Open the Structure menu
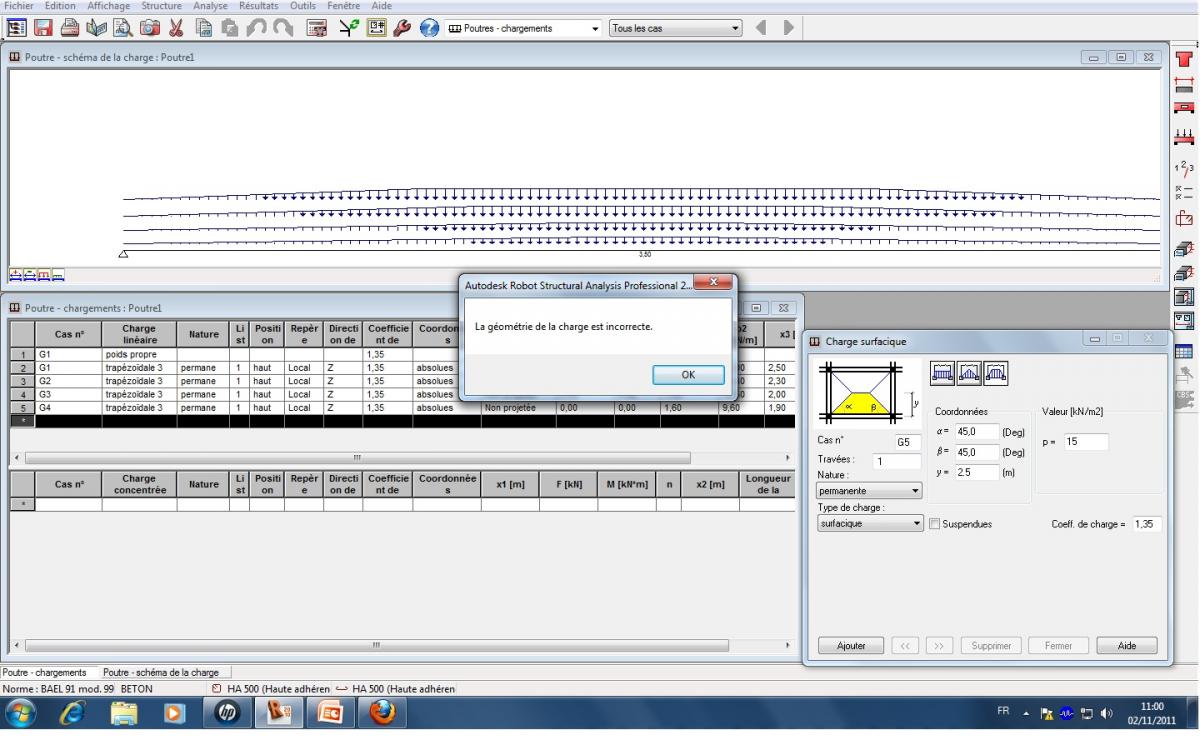 tap(161, 6)
